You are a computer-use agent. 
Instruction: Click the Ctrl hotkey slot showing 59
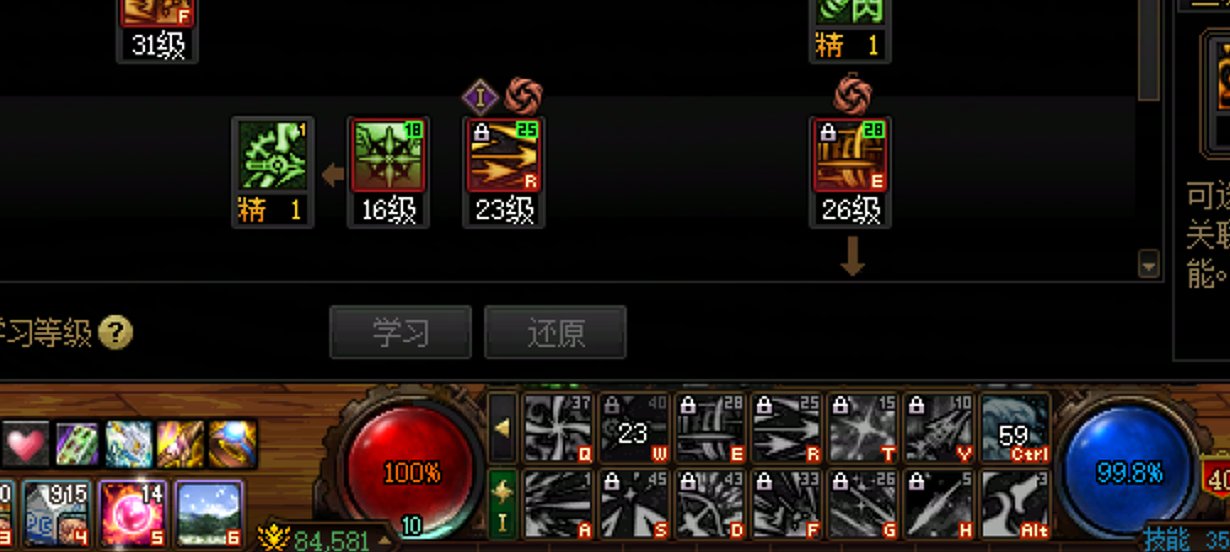(x=1015, y=429)
